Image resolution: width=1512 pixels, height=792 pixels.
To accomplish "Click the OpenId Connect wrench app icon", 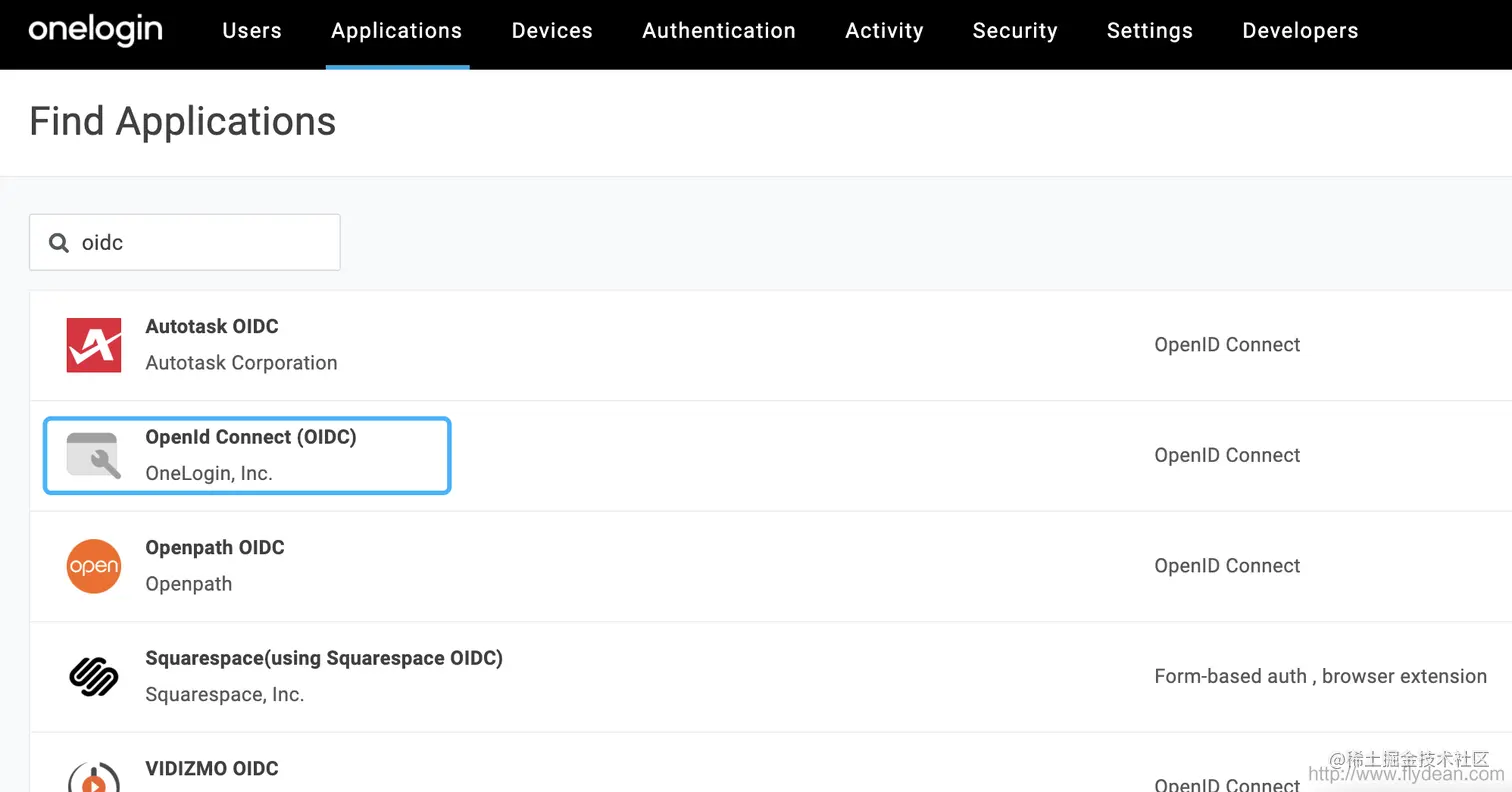I will click(x=94, y=456).
